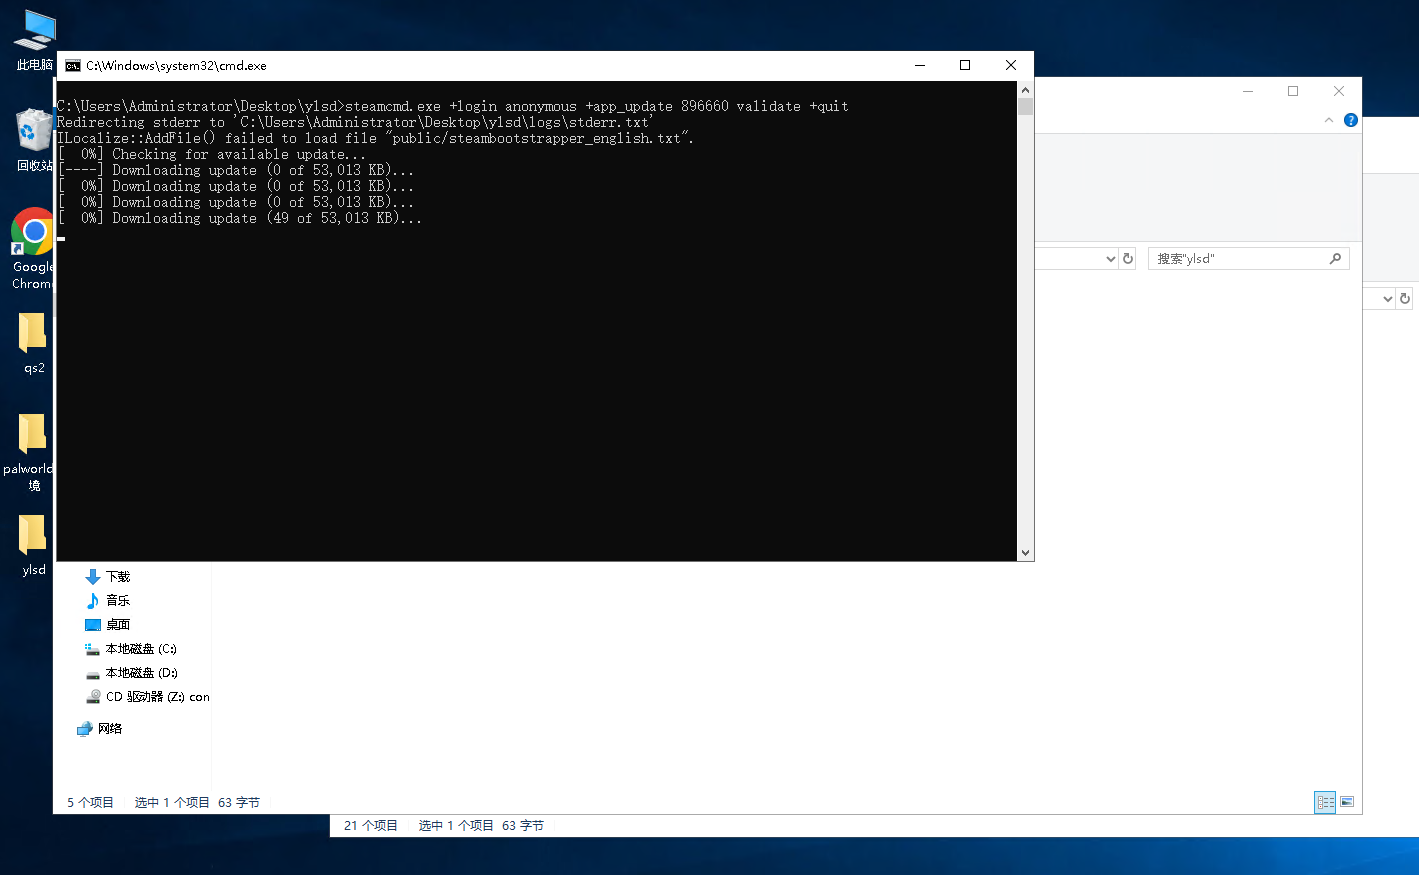Click the "ILocalize::AddFile() failed" line
This screenshot has width=1419, height=875.
point(375,138)
